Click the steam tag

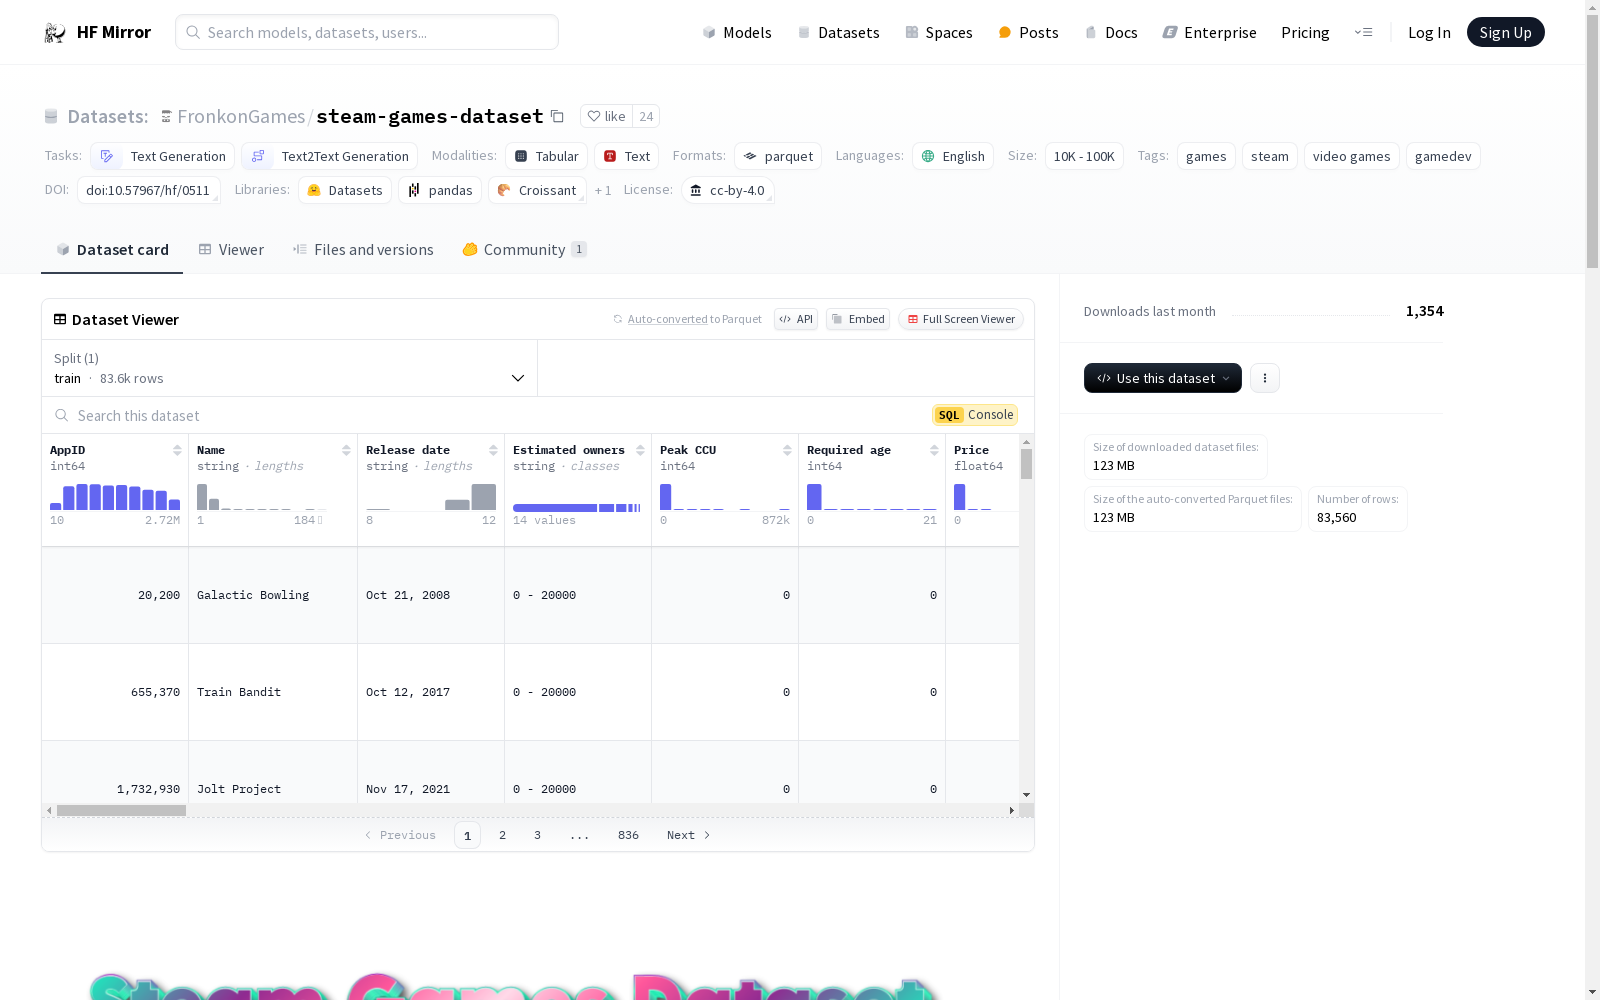point(1270,156)
